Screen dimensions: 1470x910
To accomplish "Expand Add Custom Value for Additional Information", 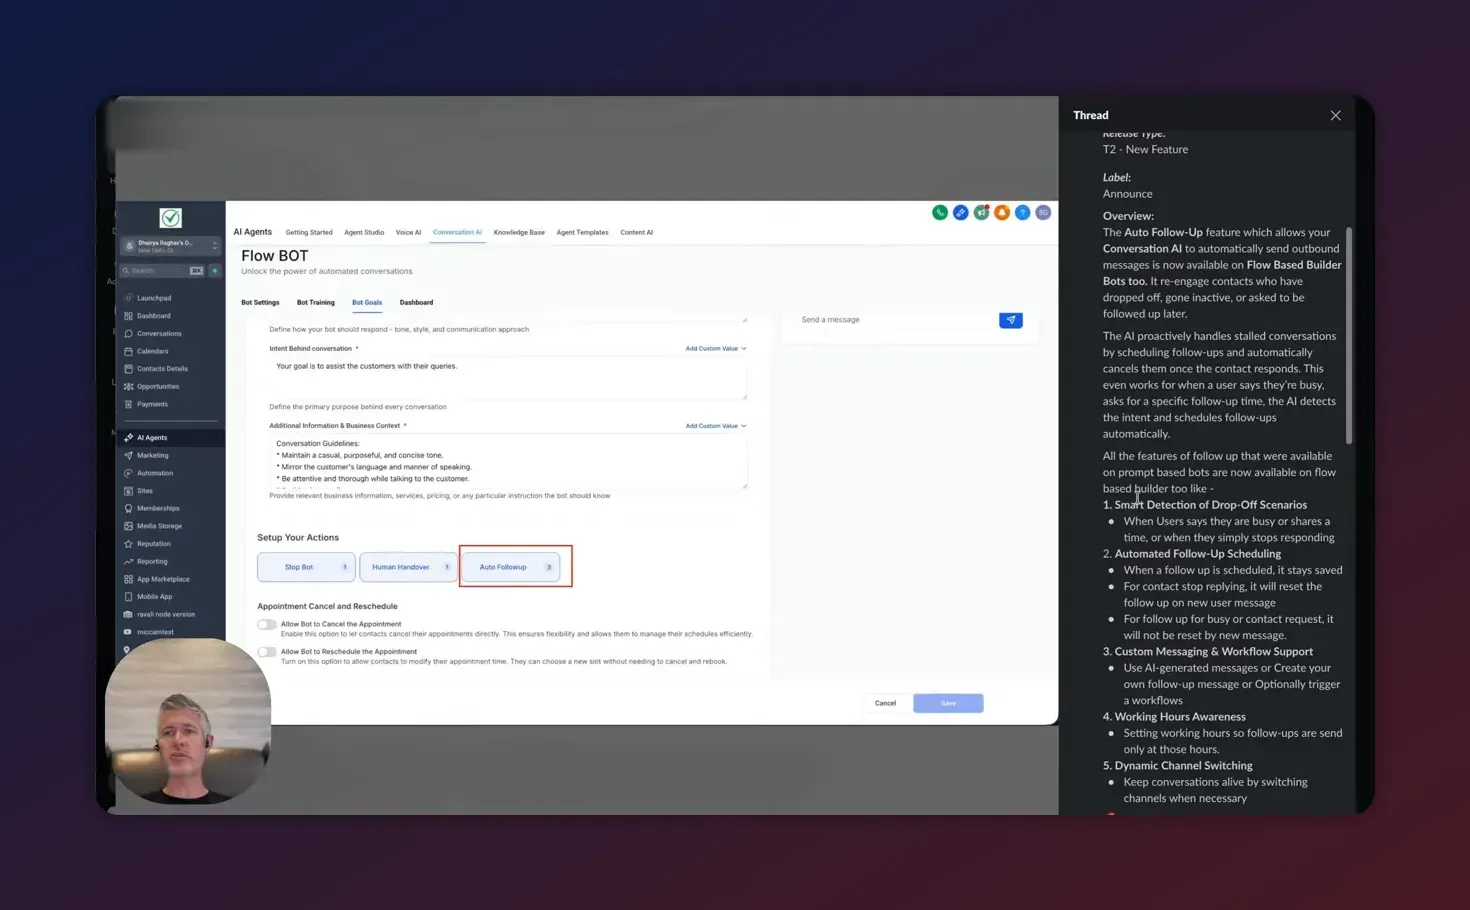I will (712, 425).
